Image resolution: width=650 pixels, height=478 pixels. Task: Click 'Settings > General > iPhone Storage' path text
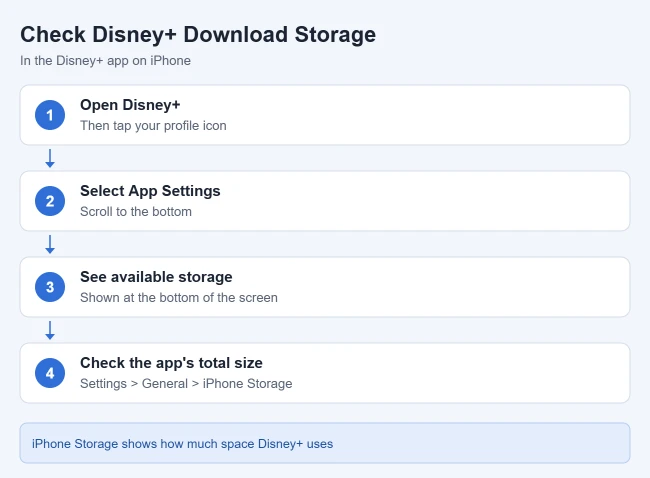tap(186, 383)
